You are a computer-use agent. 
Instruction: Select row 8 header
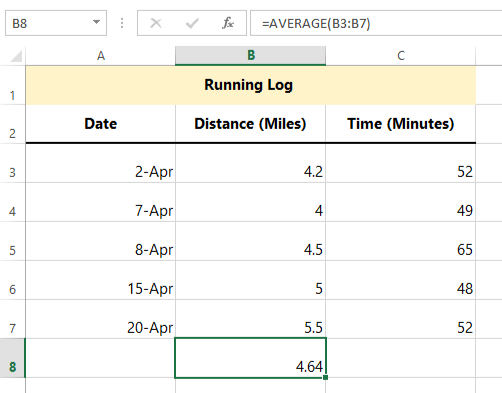tap(12, 358)
